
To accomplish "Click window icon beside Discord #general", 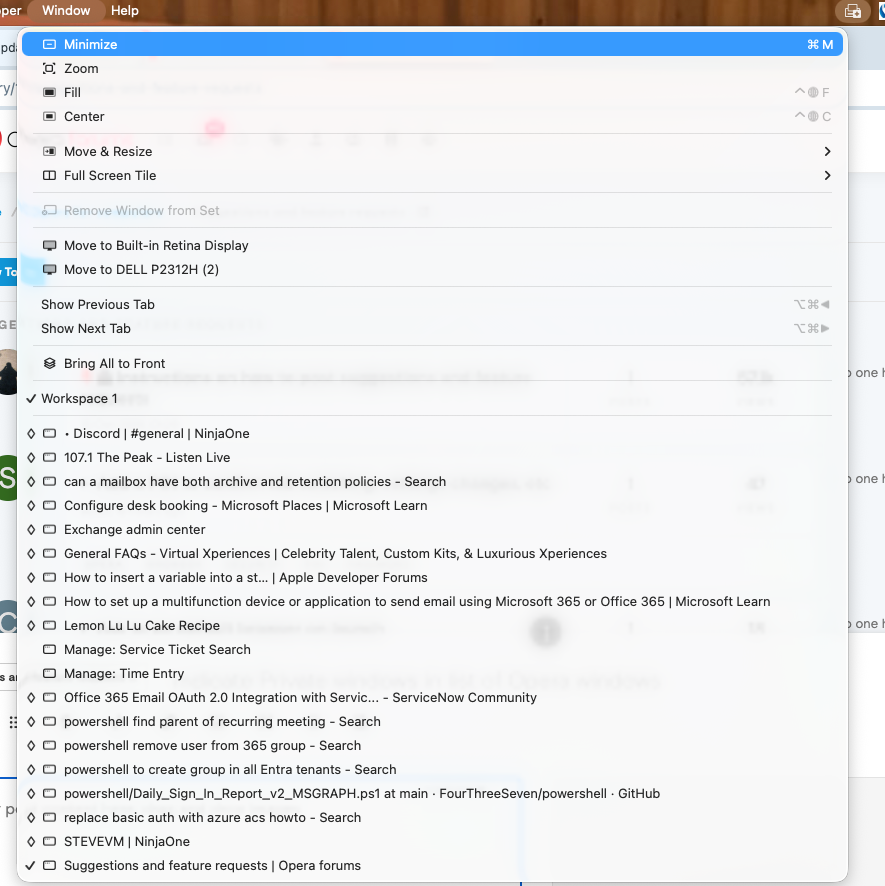I will coord(50,433).
